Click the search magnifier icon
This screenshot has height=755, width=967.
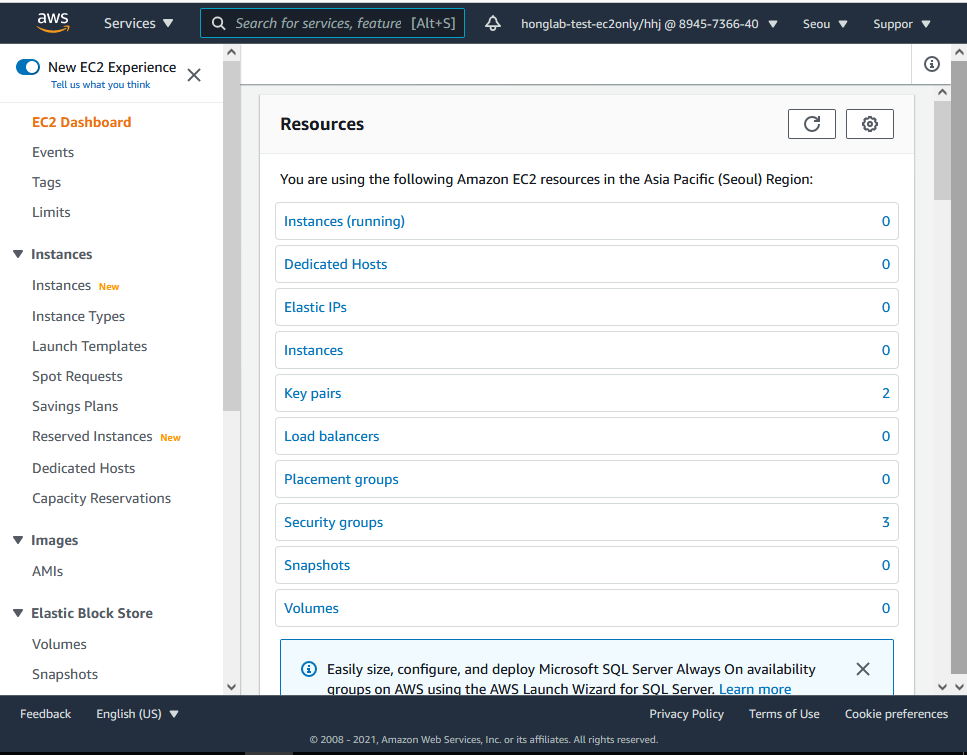pyautogui.click(x=218, y=23)
